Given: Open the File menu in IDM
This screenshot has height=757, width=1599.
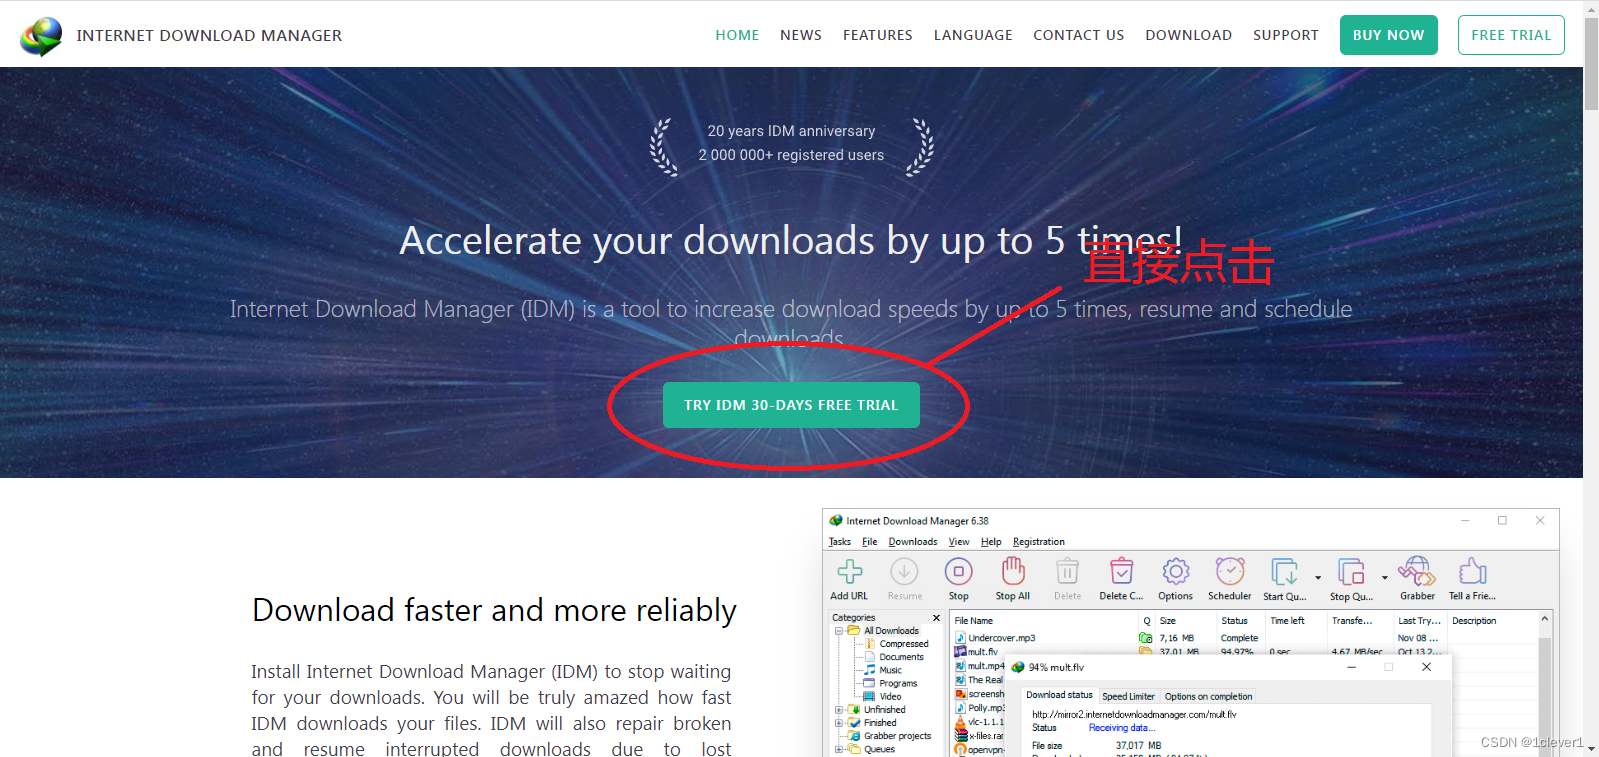Looking at the screenshot, I should point(869,542).
